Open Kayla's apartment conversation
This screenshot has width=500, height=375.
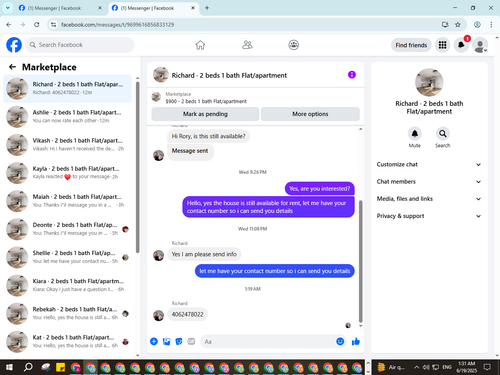(67, 173)
